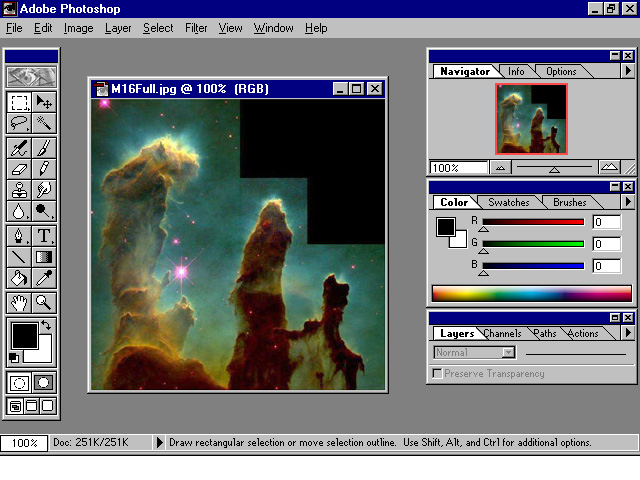The height and width of the screenshot is (480, 640).
Task: Switch to the Info tab
Action: [x=516, y=71]
